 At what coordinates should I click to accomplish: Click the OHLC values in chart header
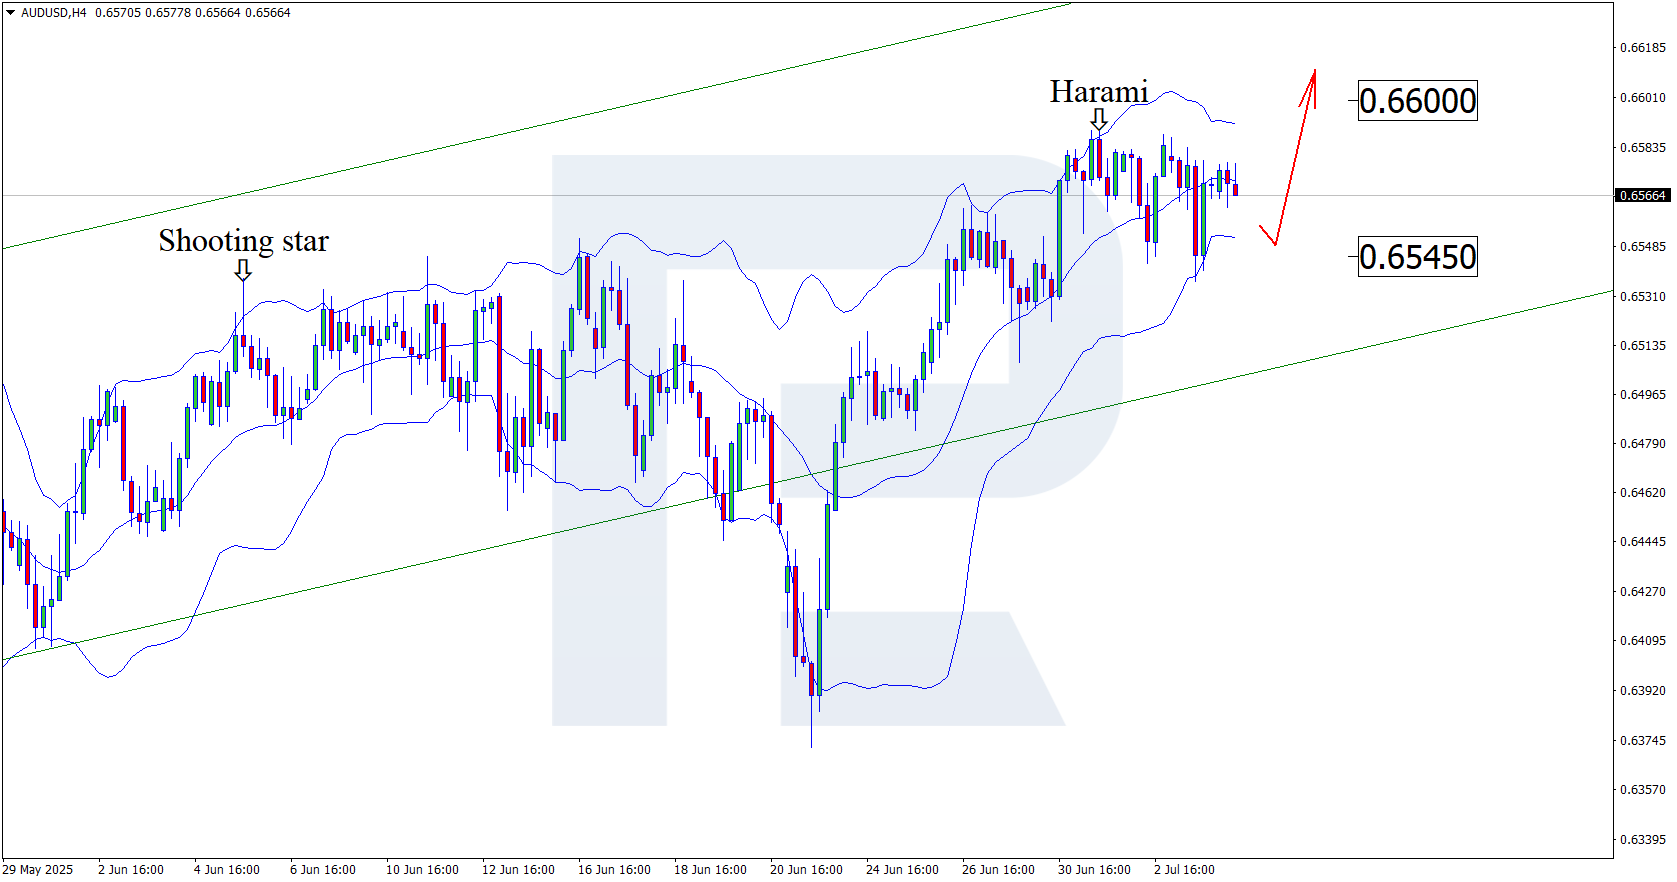click(193, 13)
